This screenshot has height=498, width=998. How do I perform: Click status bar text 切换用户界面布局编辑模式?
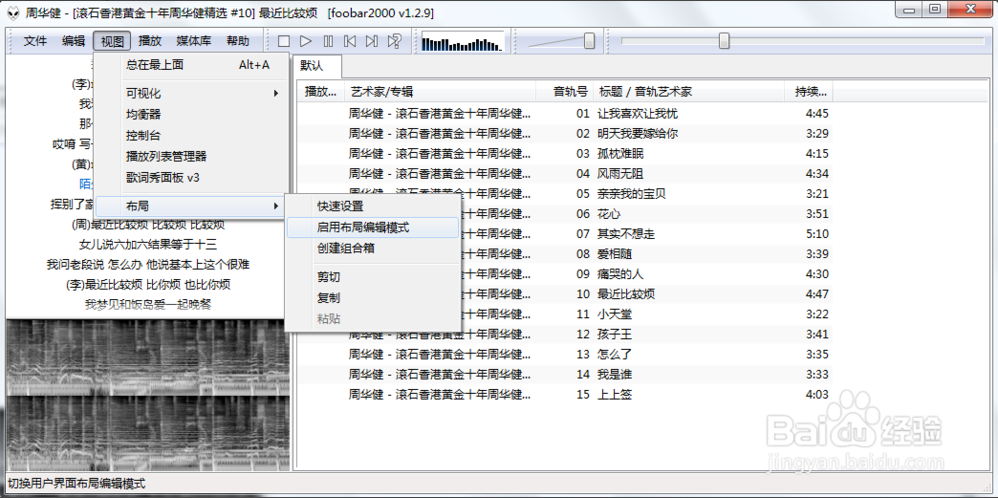coord(76,483)
